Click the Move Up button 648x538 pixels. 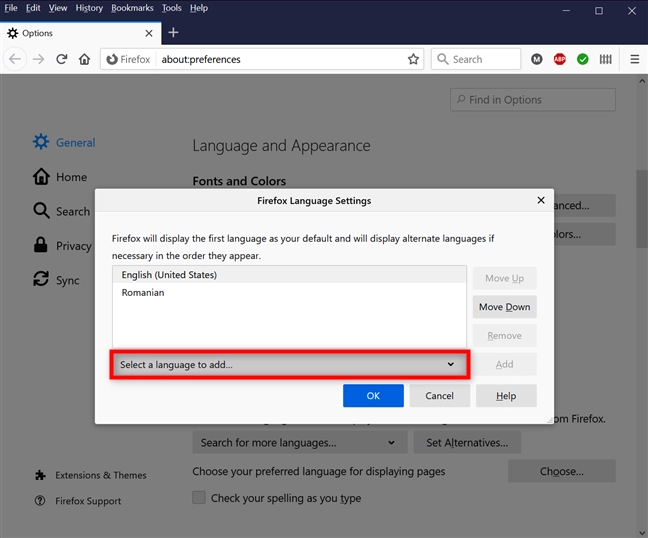coord(505,278)
